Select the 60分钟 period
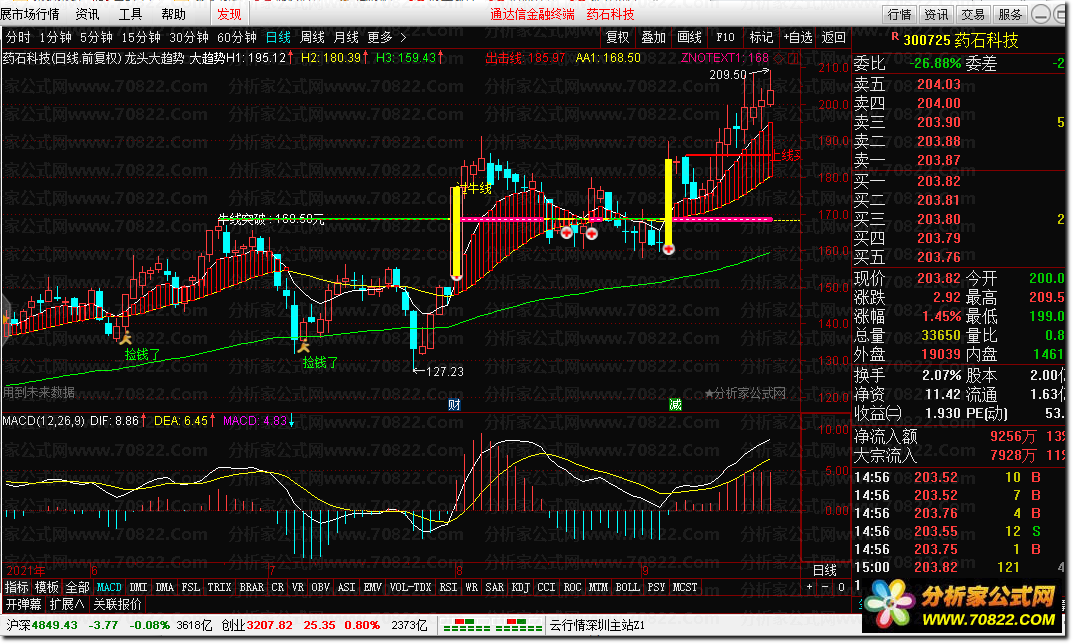 (x=237, y=38)
